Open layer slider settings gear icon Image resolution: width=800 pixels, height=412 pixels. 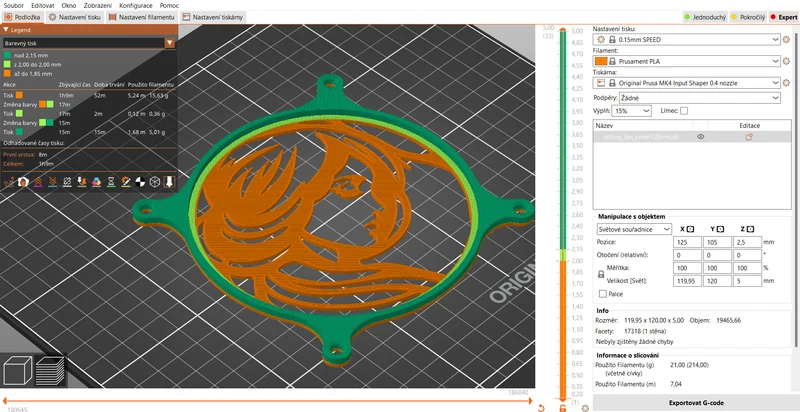point(585,408)
